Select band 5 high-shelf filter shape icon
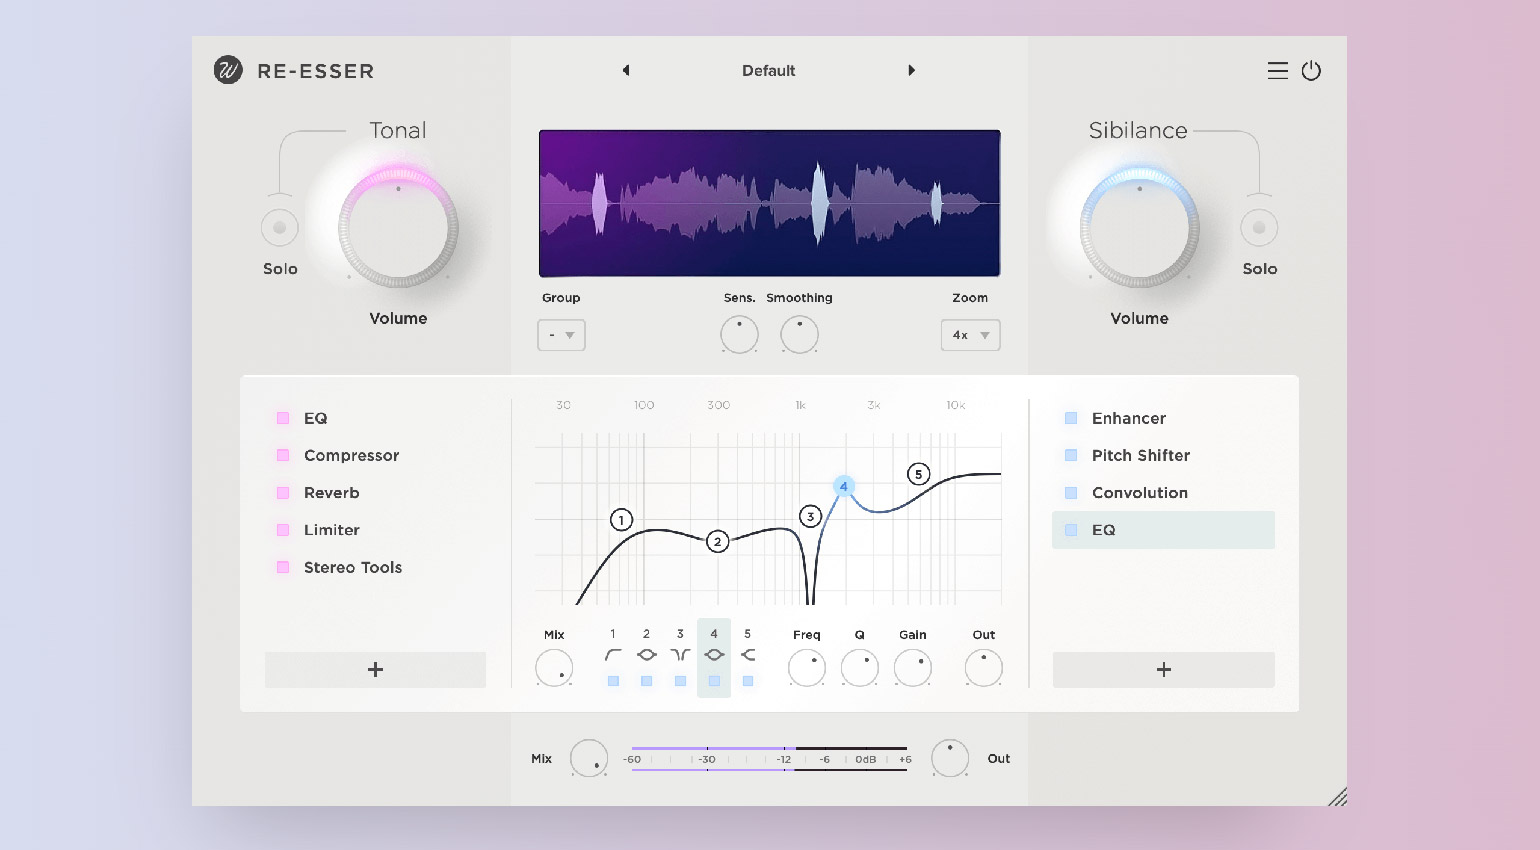1540x850 pixels. click(x=748, y=655)
